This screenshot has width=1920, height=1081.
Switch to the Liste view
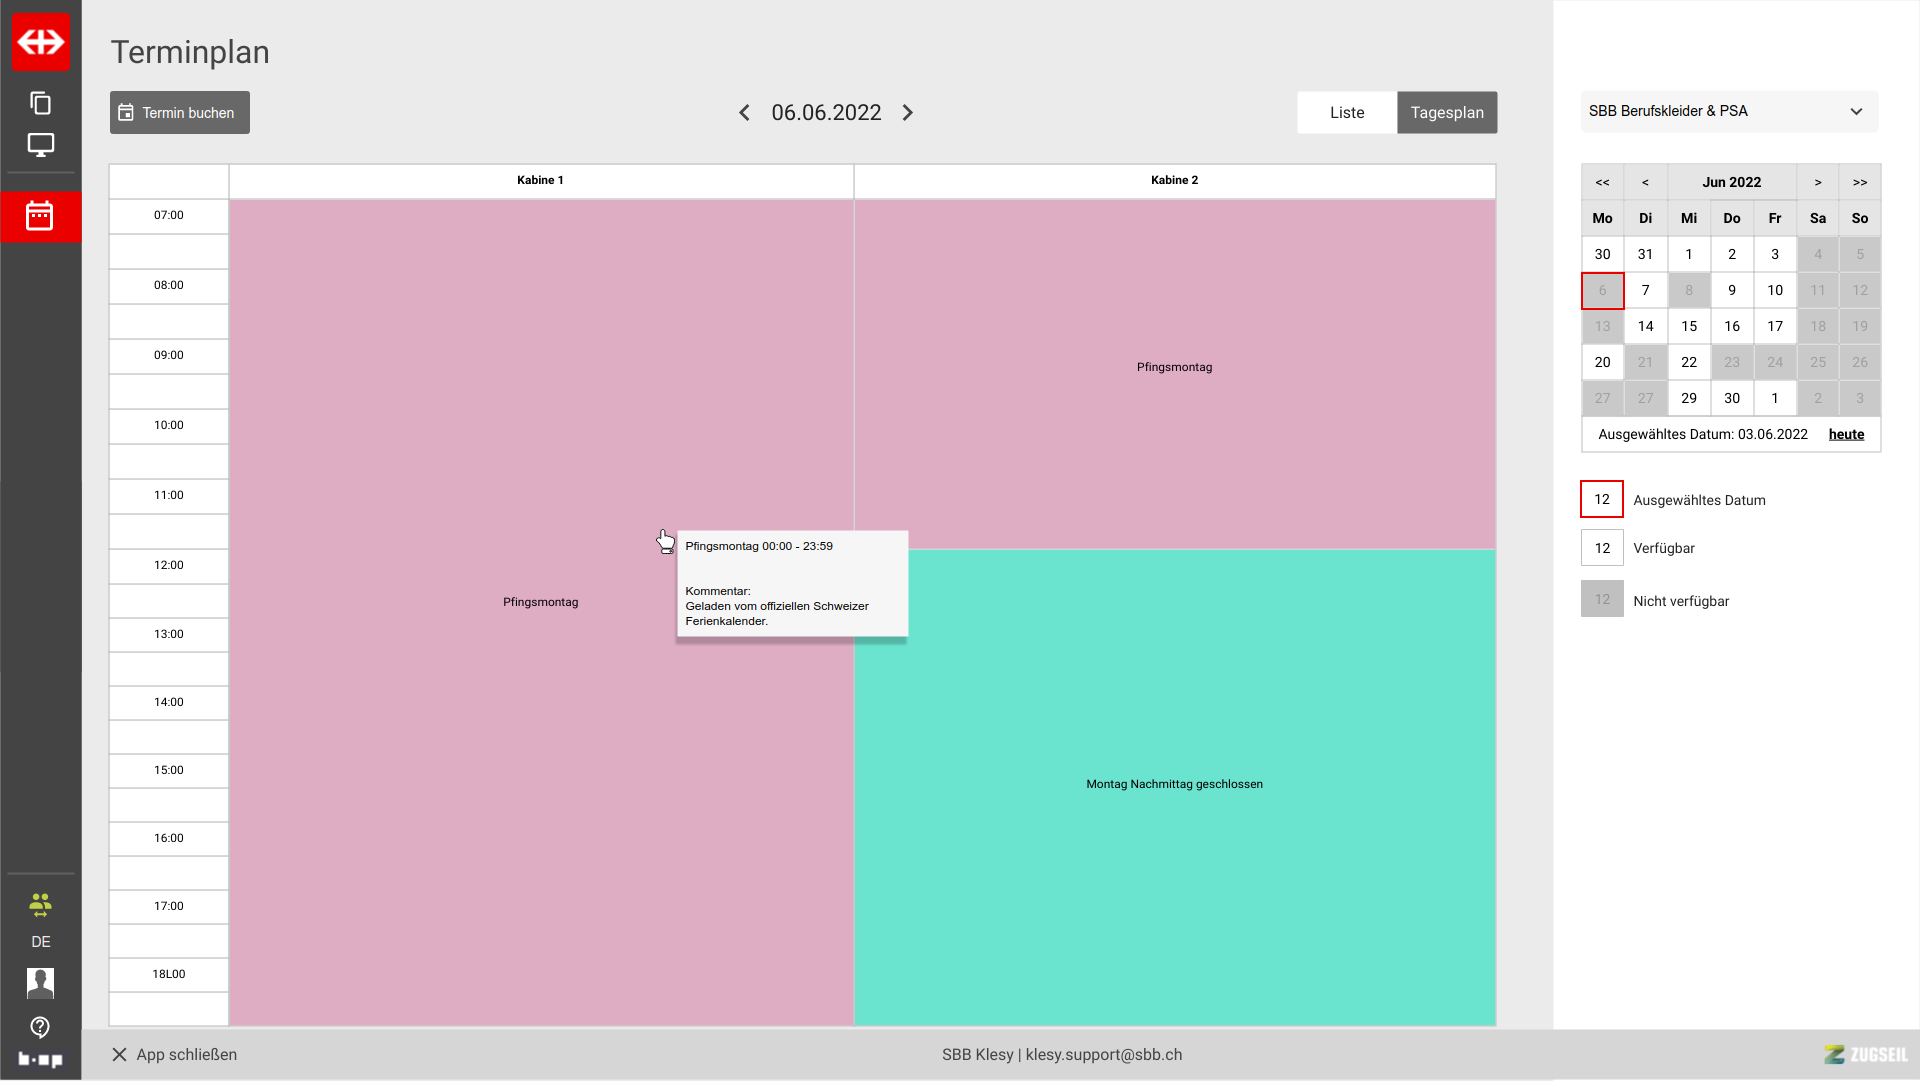(x=1346, y=113)
